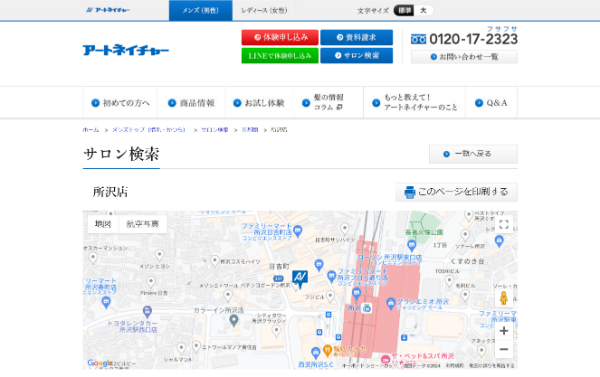The width and height of the screenshot is (600, 377).
Task: Click the Art Nature salon map marker
Action: [x=300, y=279]
